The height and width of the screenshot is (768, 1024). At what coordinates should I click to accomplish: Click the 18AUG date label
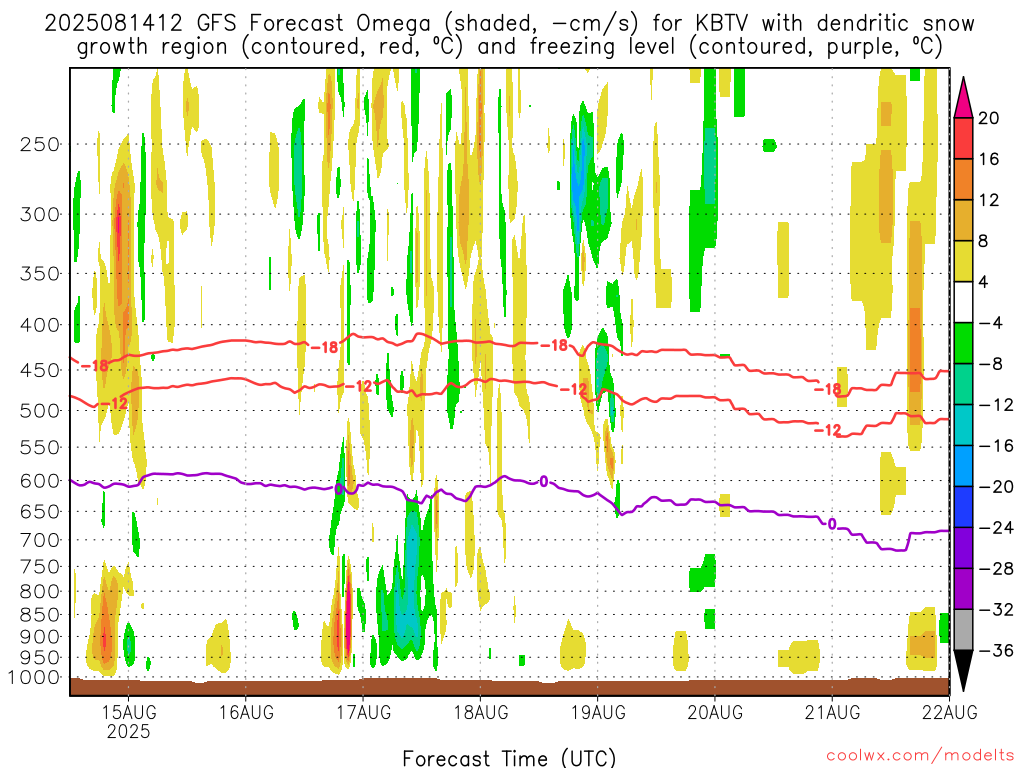(481, 712)
